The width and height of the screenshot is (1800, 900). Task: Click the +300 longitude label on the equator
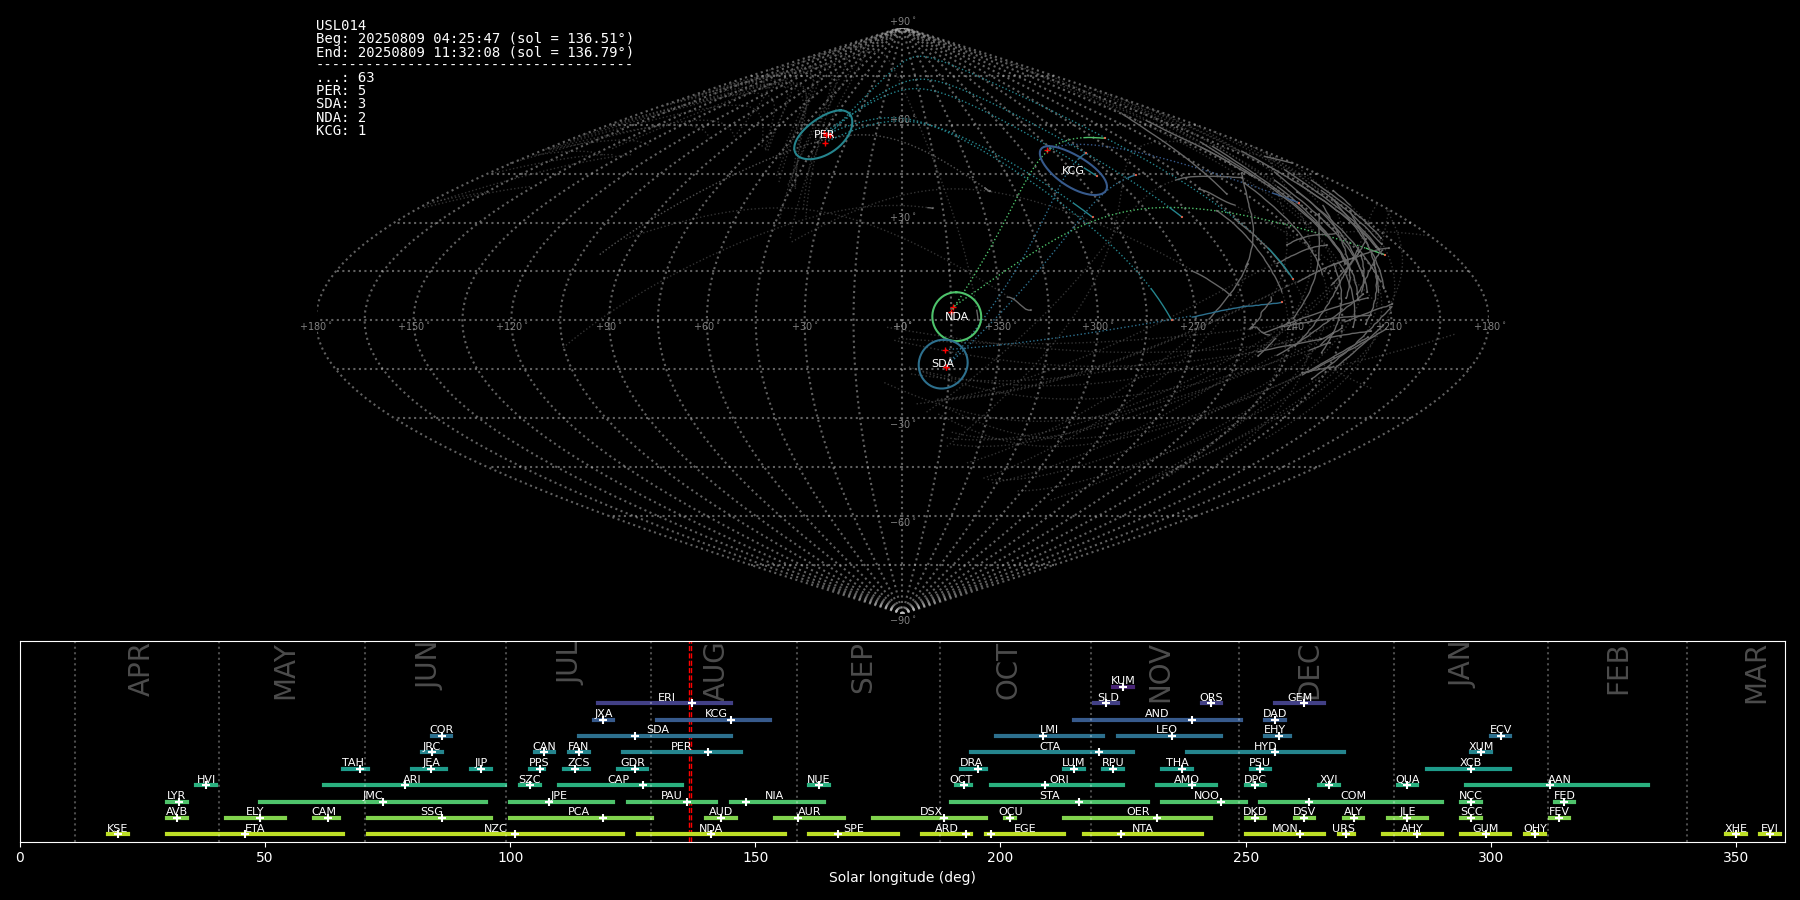tap(1095, 327)
